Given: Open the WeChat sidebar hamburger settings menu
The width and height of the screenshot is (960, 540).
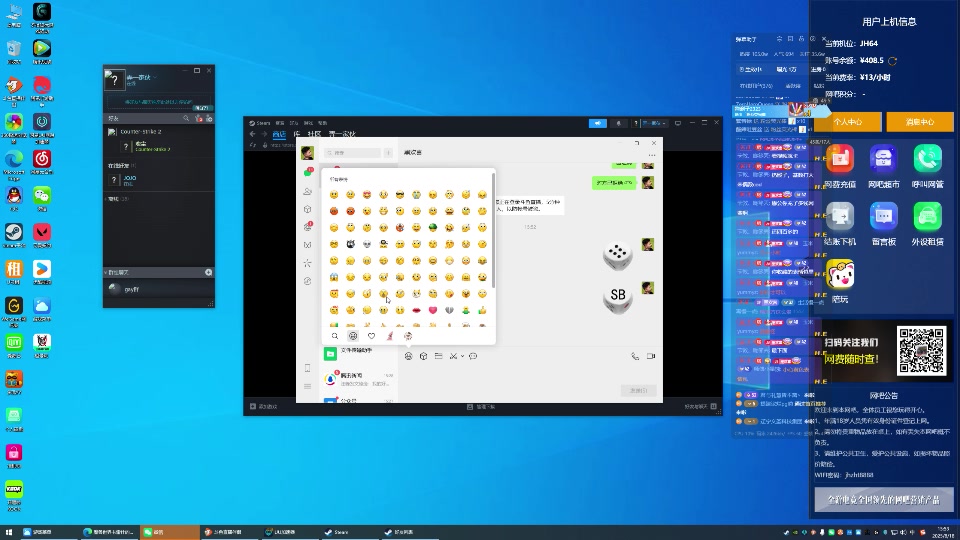Looking at the screenshot, I should (x=307, y=386).
